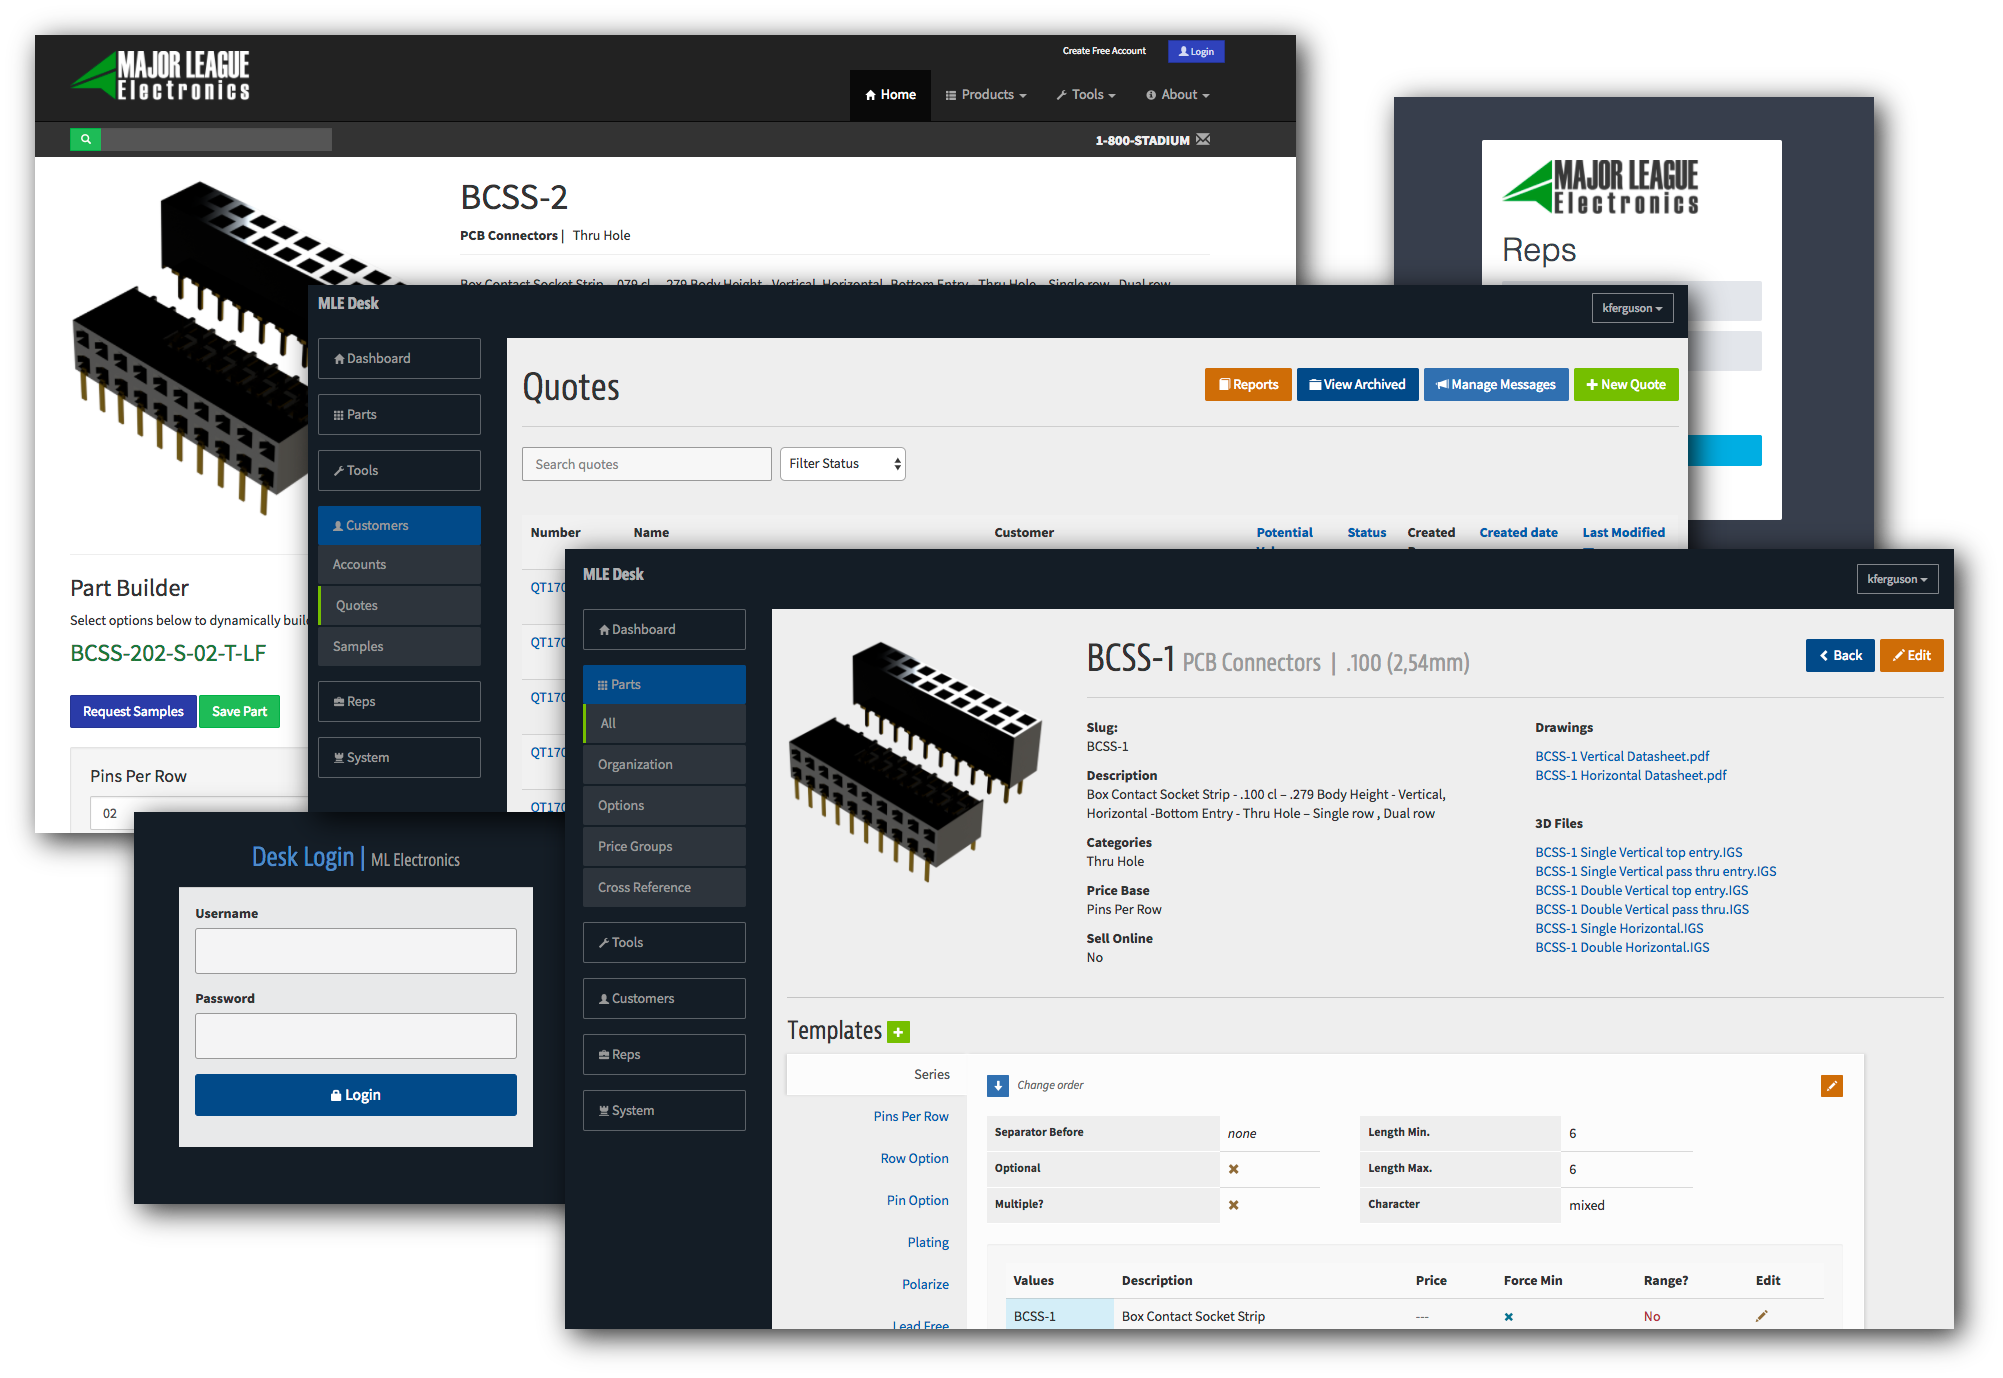2003x1378 pixels.
Task: Select System in BCSS-1 window sidebar
Action: pos(664,1110)
